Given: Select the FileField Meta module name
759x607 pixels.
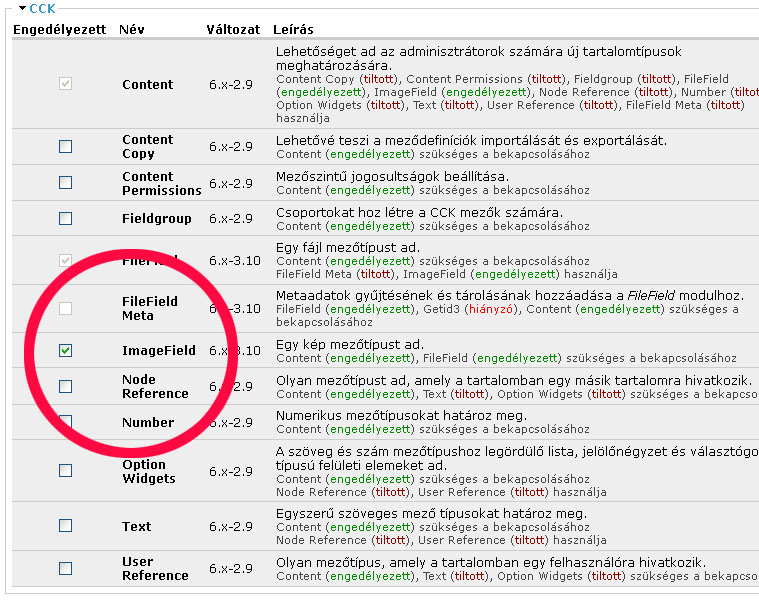Looking at the screenshot, I should click(150, 308).
